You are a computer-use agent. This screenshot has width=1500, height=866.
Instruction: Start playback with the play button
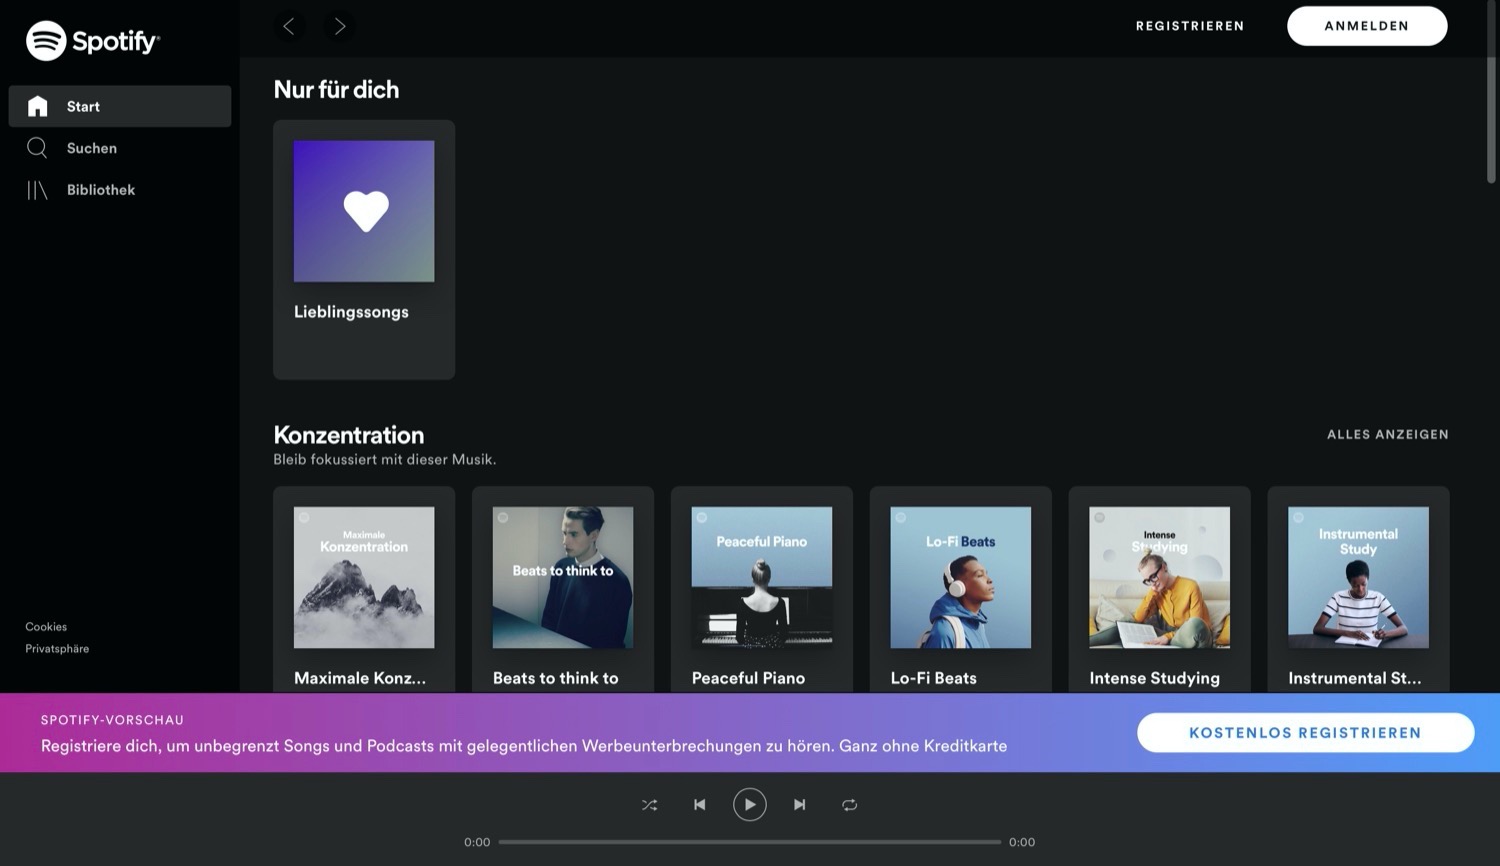pyautogui.click(x=750, y=805)
